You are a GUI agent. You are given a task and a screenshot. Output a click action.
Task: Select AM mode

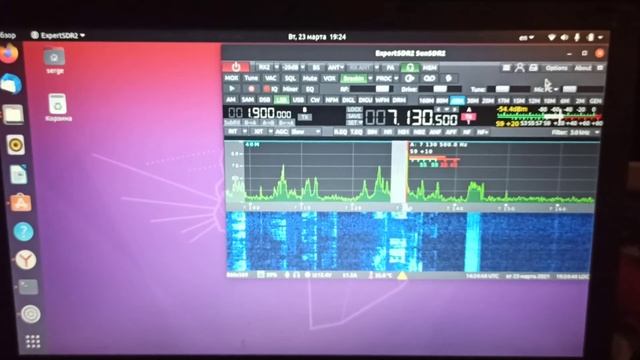click(x=231, y=100)
